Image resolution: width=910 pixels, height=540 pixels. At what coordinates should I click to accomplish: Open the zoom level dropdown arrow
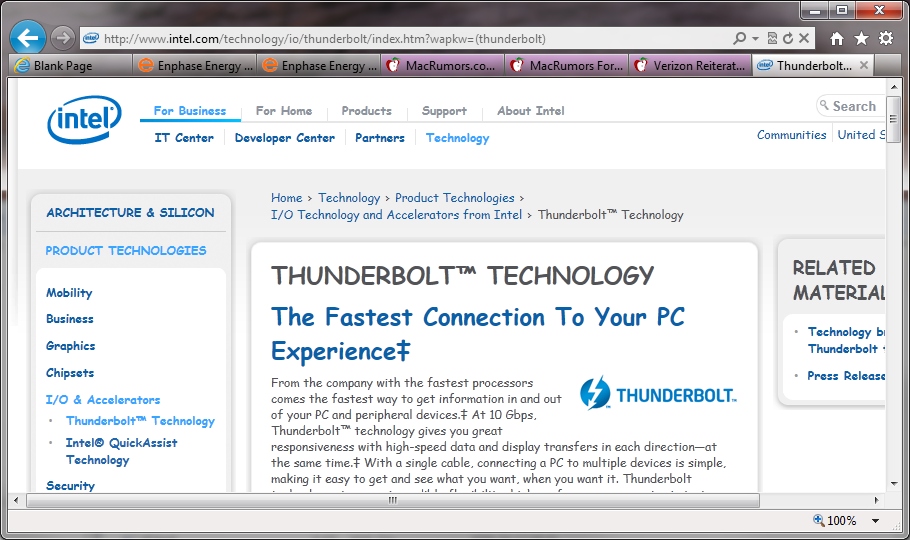(875, 521)
